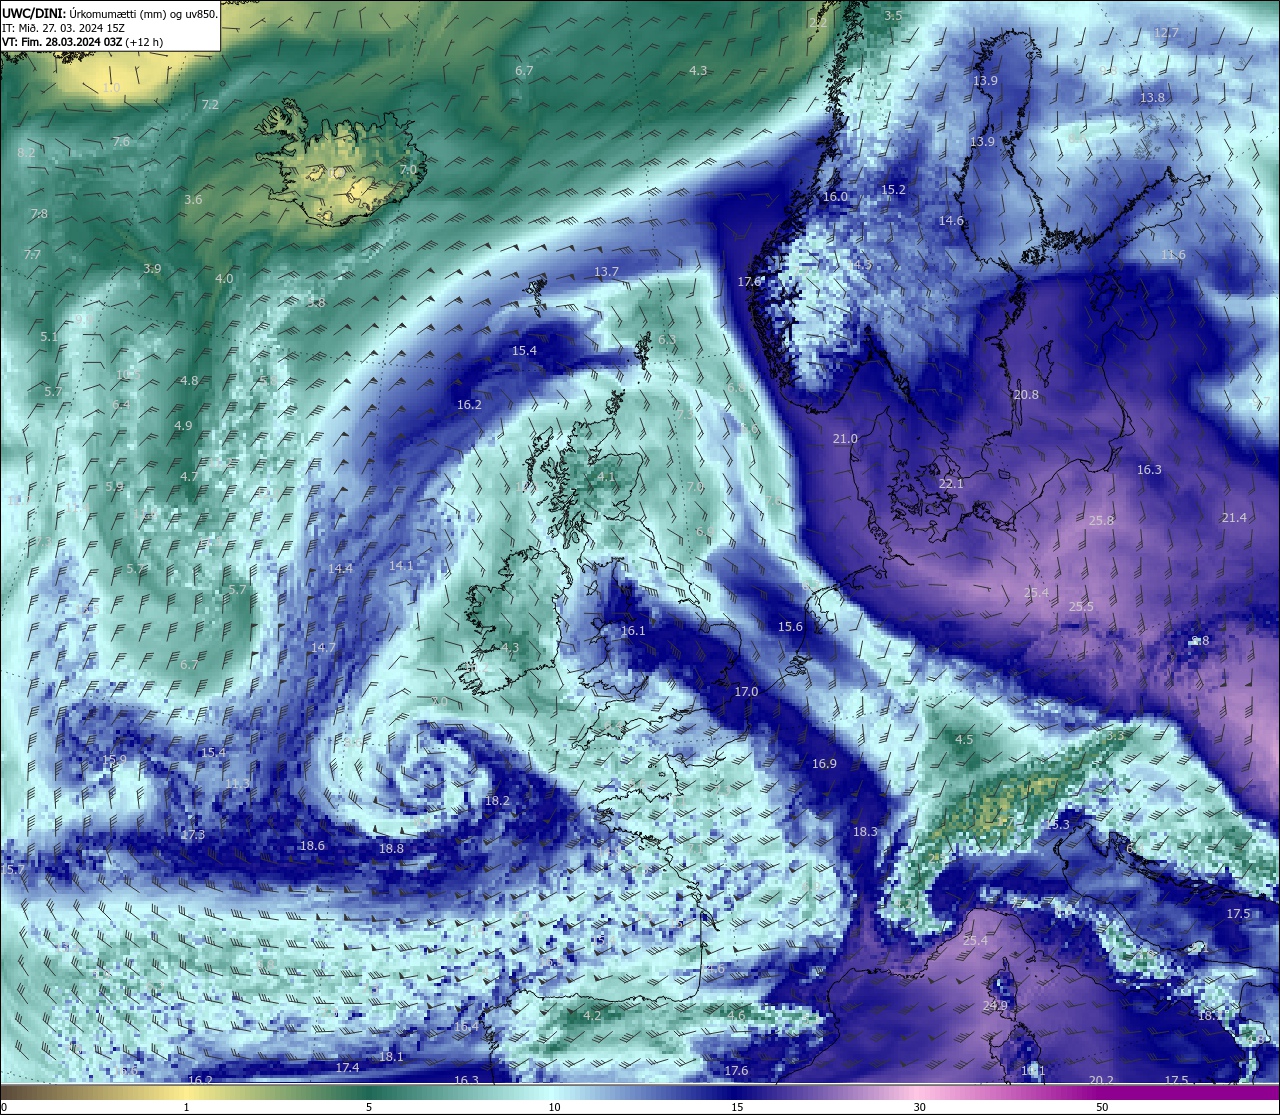
Task: Click the map value '21.0' over the North Sea
Action: (x=845, y=438)
